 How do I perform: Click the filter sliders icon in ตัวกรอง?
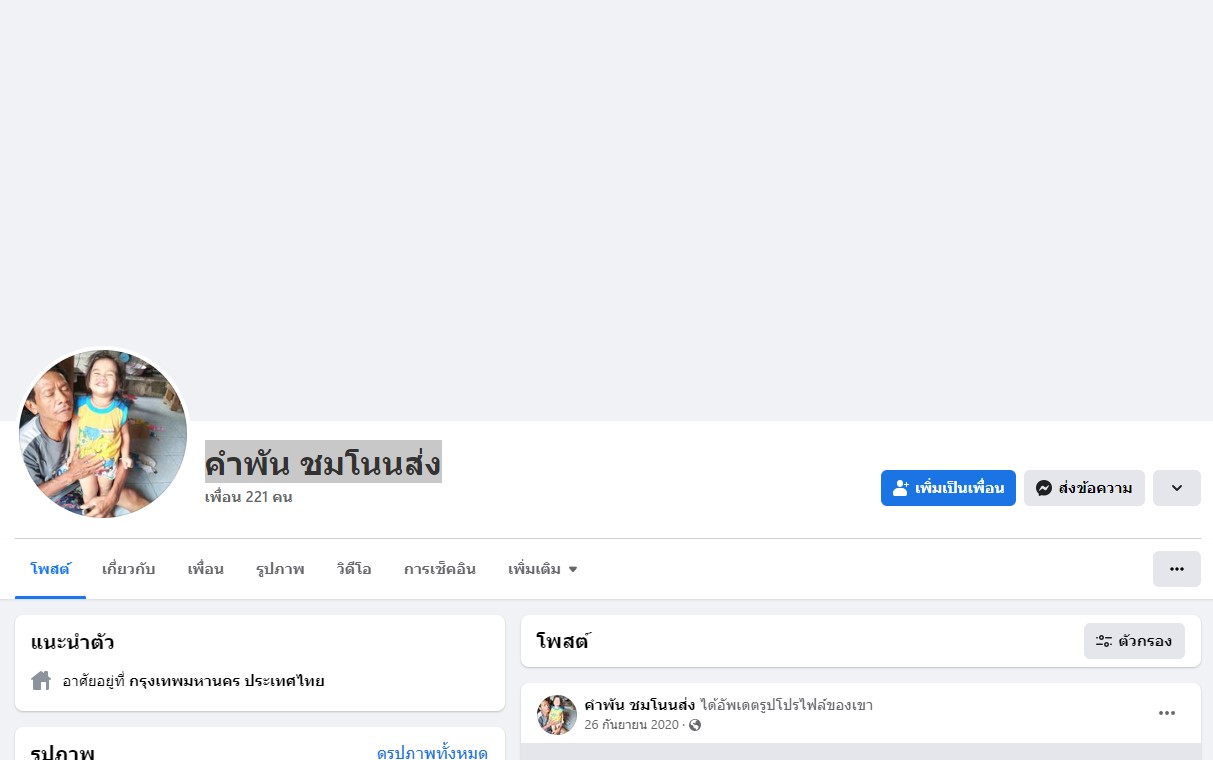(1104, 641)
